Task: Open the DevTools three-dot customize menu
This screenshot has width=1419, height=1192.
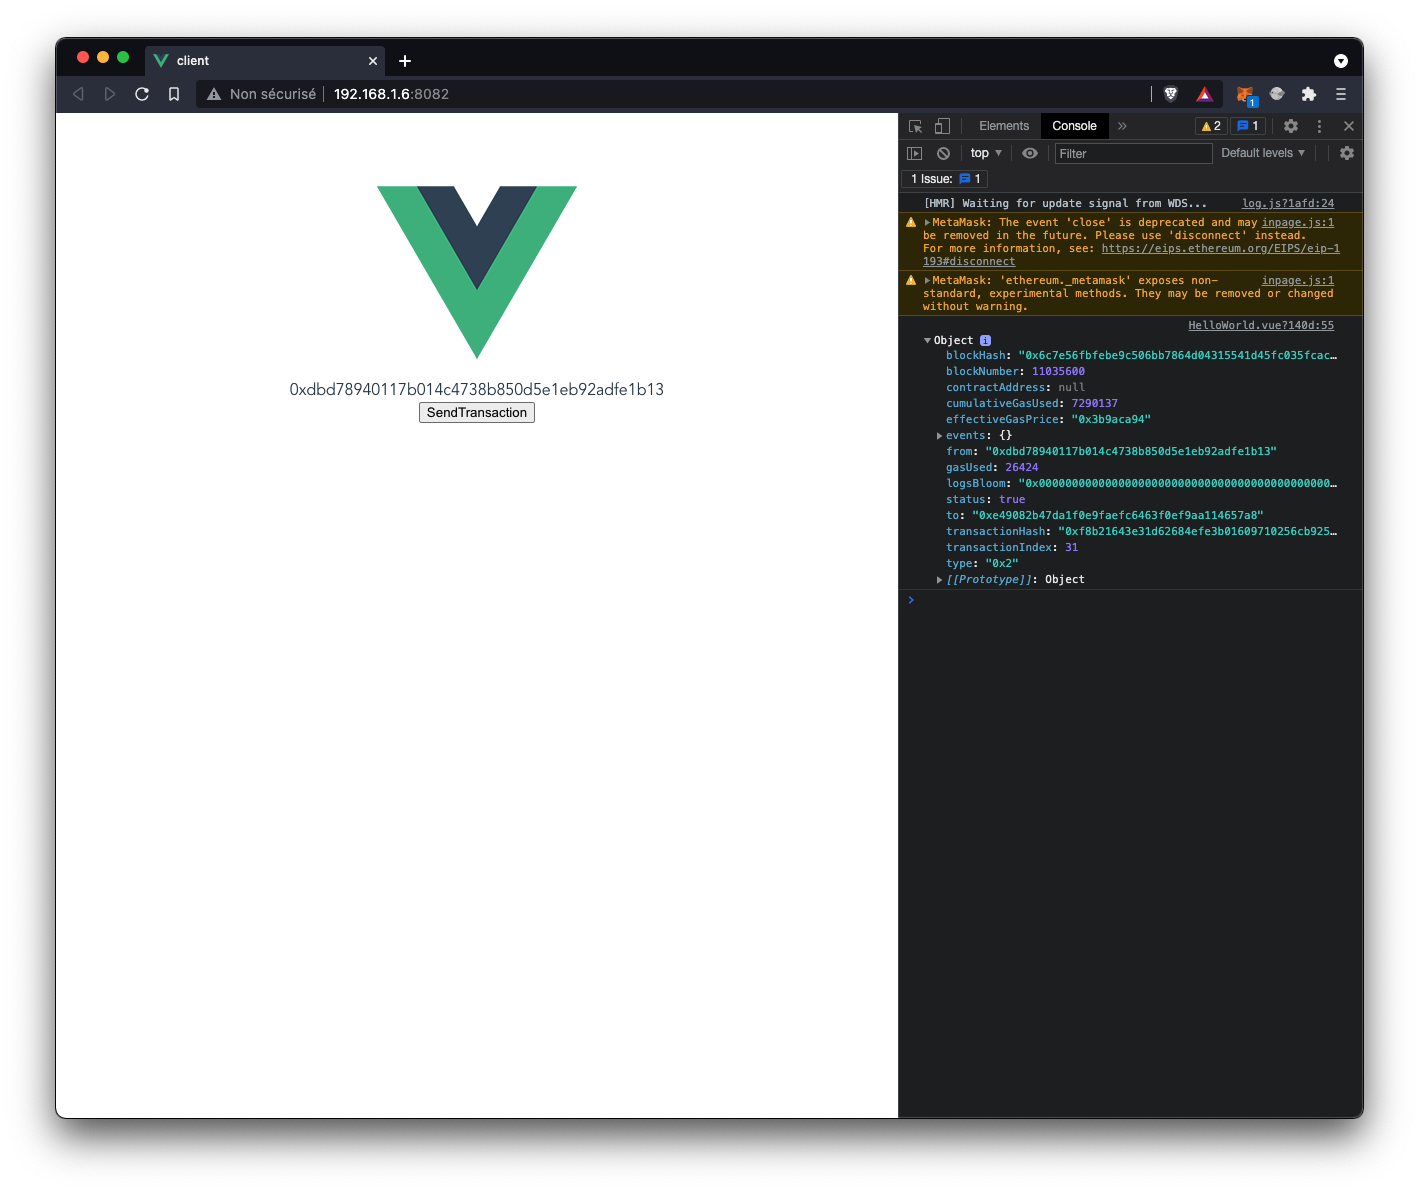Action: click(1319, 126)
